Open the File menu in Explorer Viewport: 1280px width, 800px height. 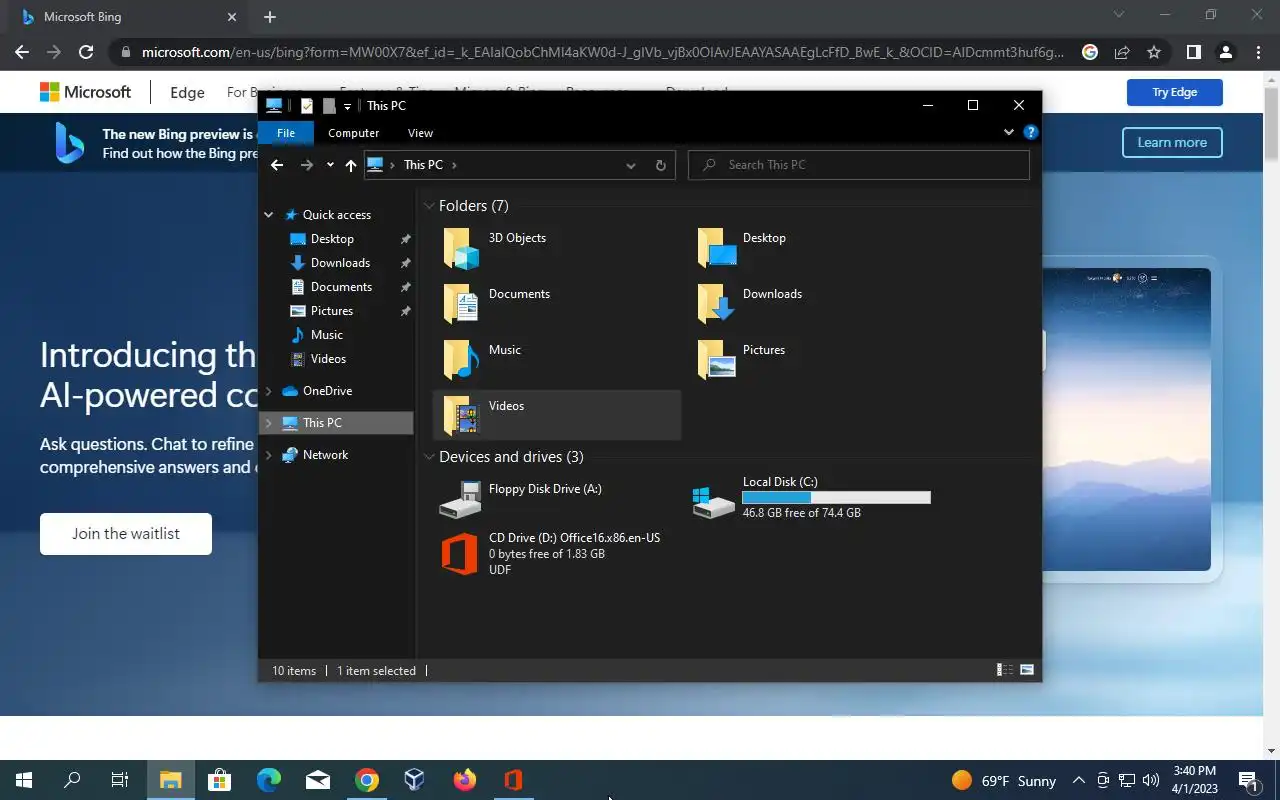pos(286,133)
